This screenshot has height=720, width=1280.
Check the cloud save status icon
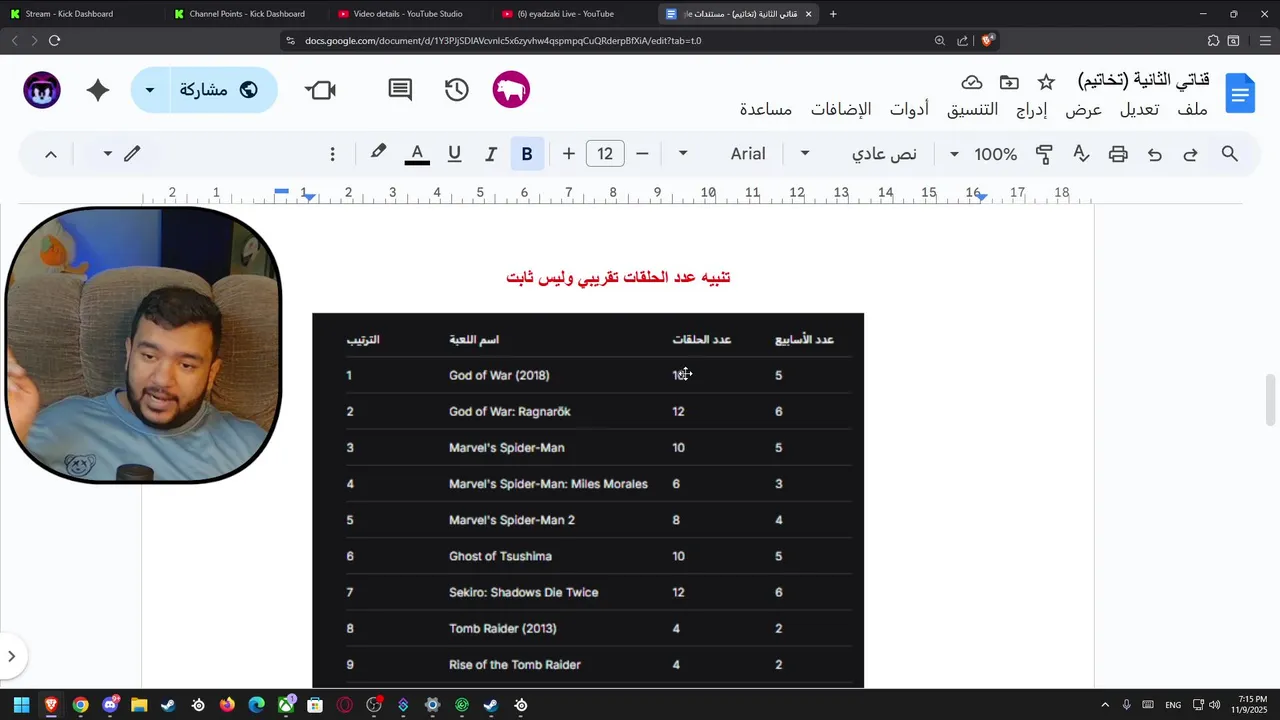(x=972, y=82)
